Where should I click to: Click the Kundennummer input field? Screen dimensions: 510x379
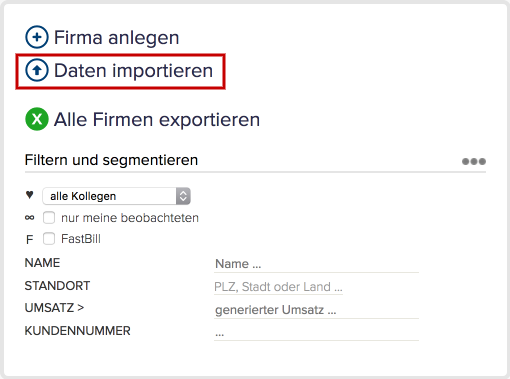pos(316,333)
